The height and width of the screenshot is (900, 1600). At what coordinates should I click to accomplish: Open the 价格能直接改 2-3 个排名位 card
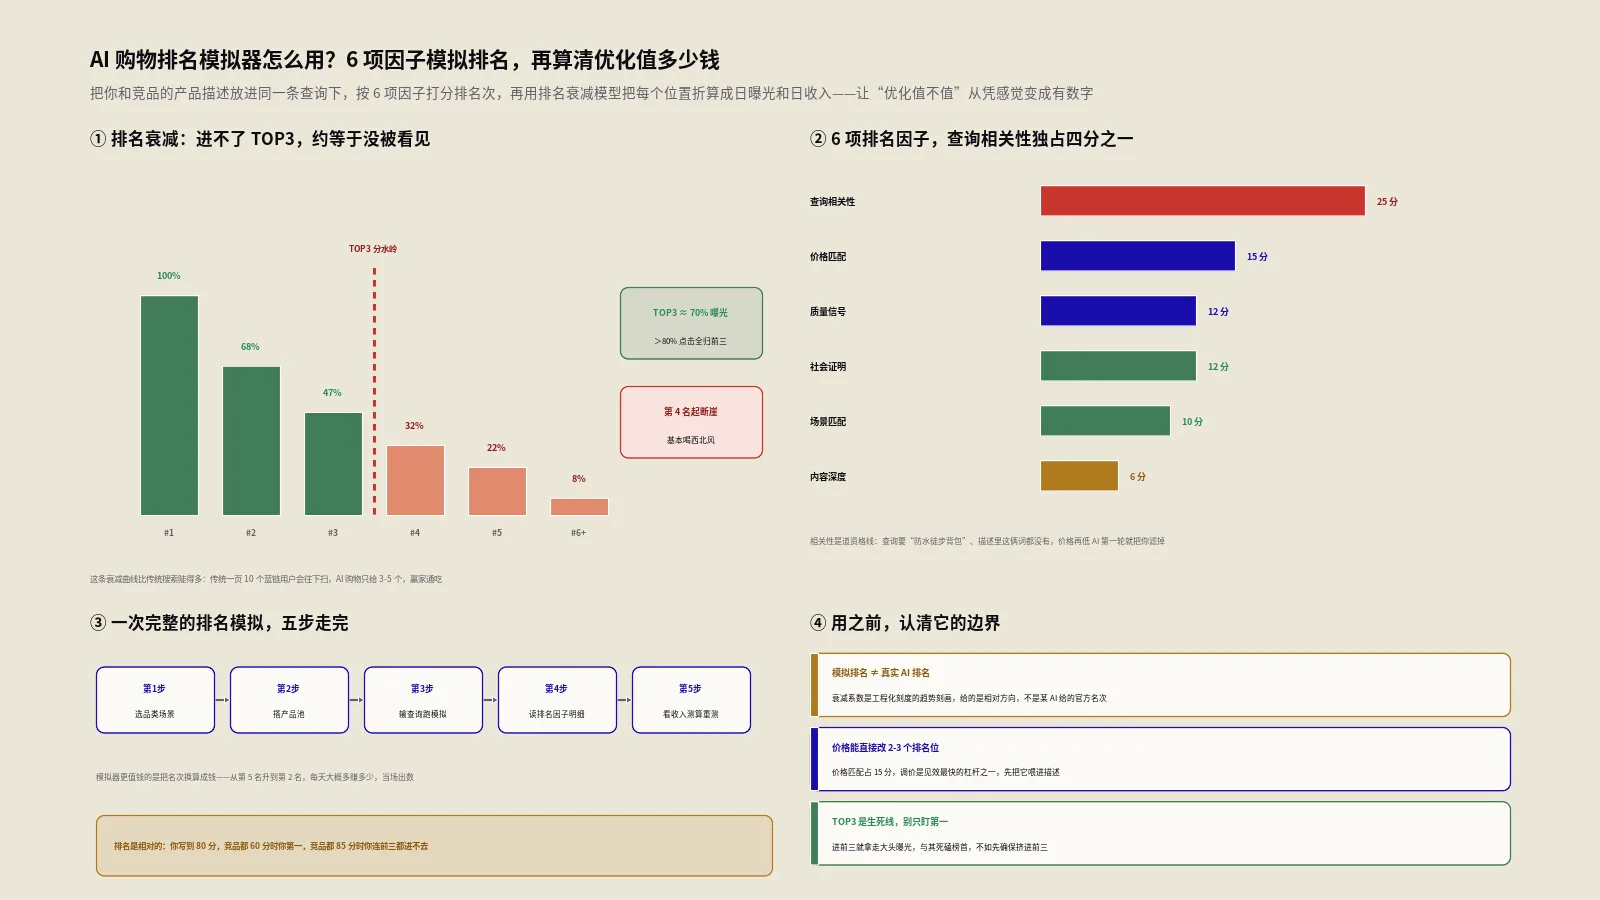[1160, 759]
